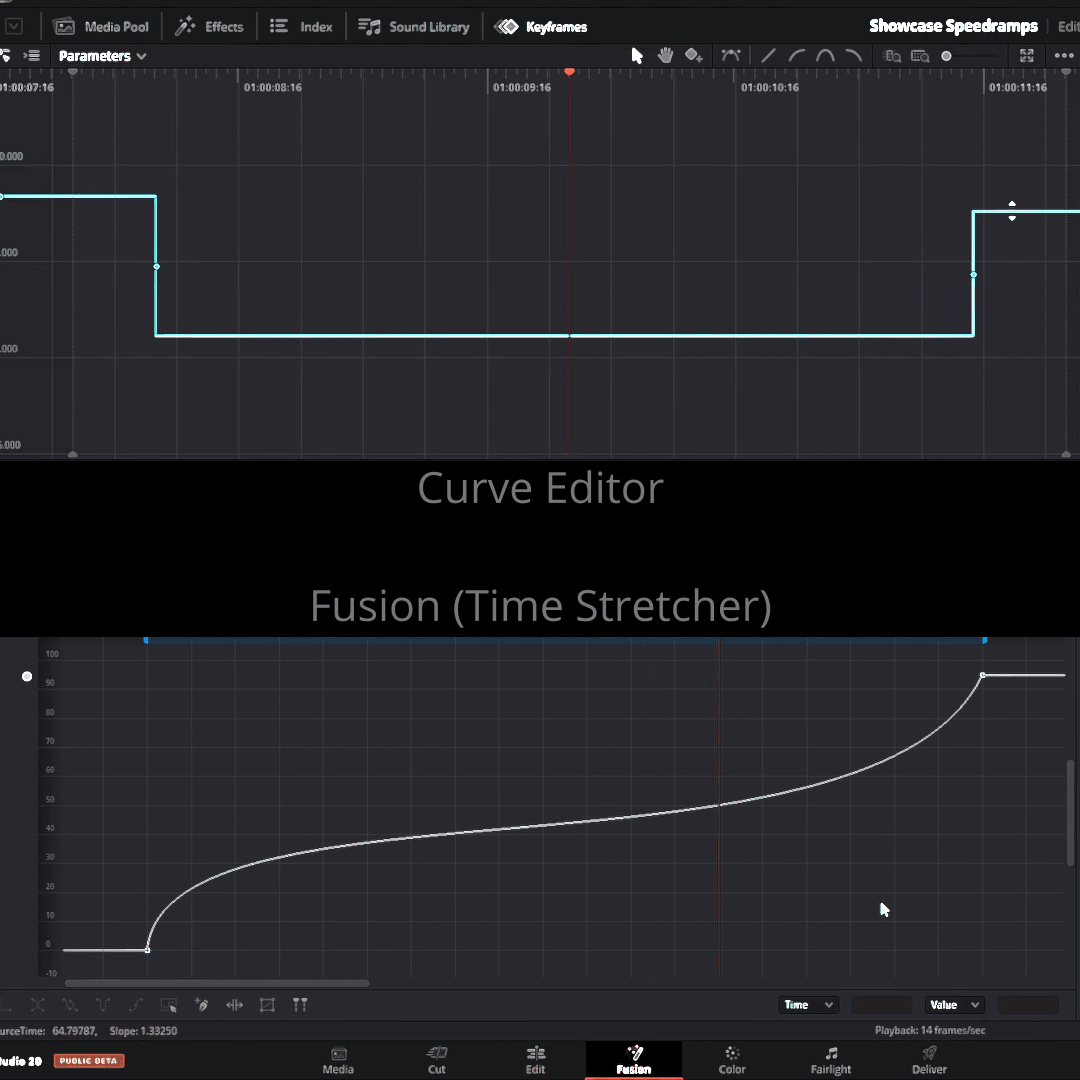1080x1080 pixels.
Task: Switch to the Color page
Action: point(732,1060)
